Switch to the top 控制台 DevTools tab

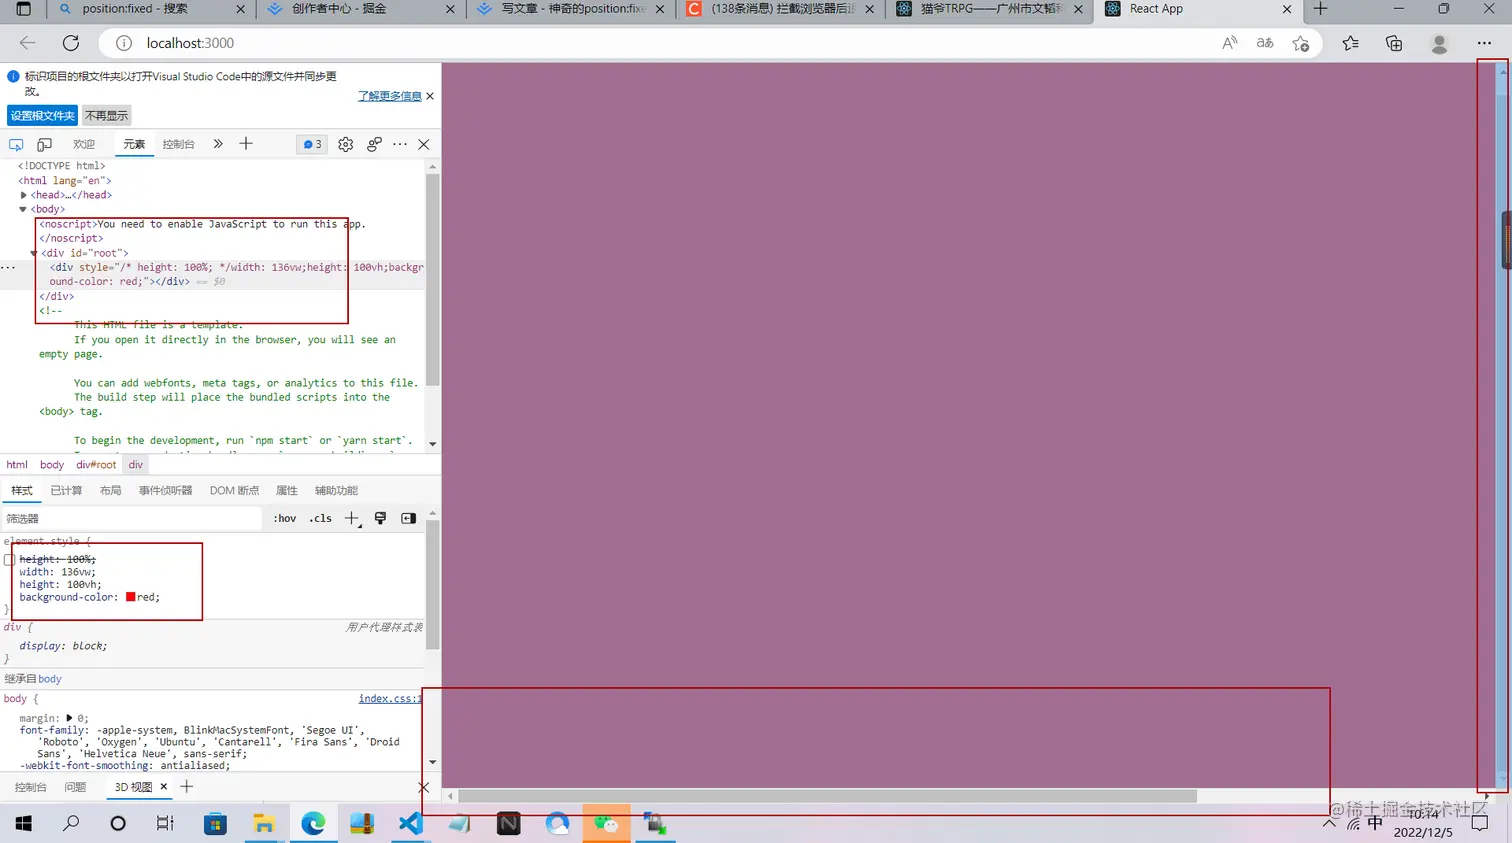[x=178, y=144]
